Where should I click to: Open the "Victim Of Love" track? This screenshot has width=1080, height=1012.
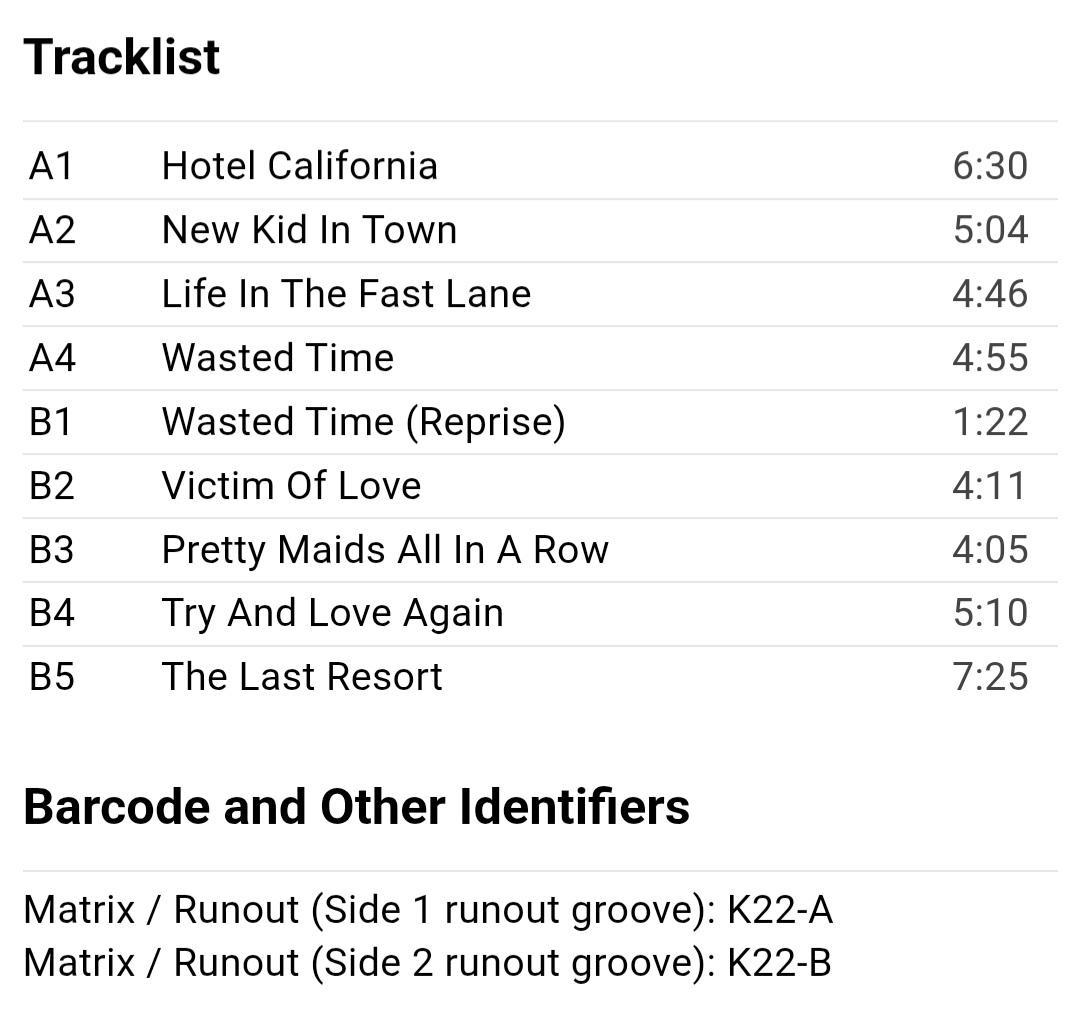pyautogui.click(x=291, y=486)
